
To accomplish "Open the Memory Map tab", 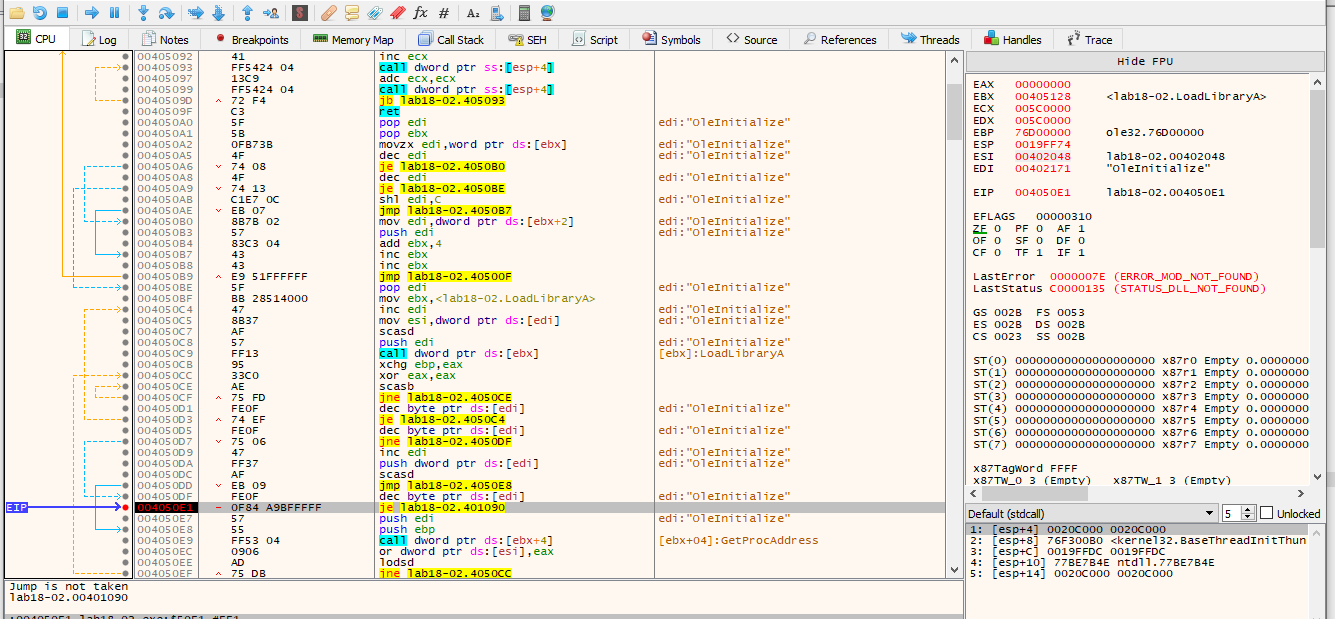I will coord(352,40).
